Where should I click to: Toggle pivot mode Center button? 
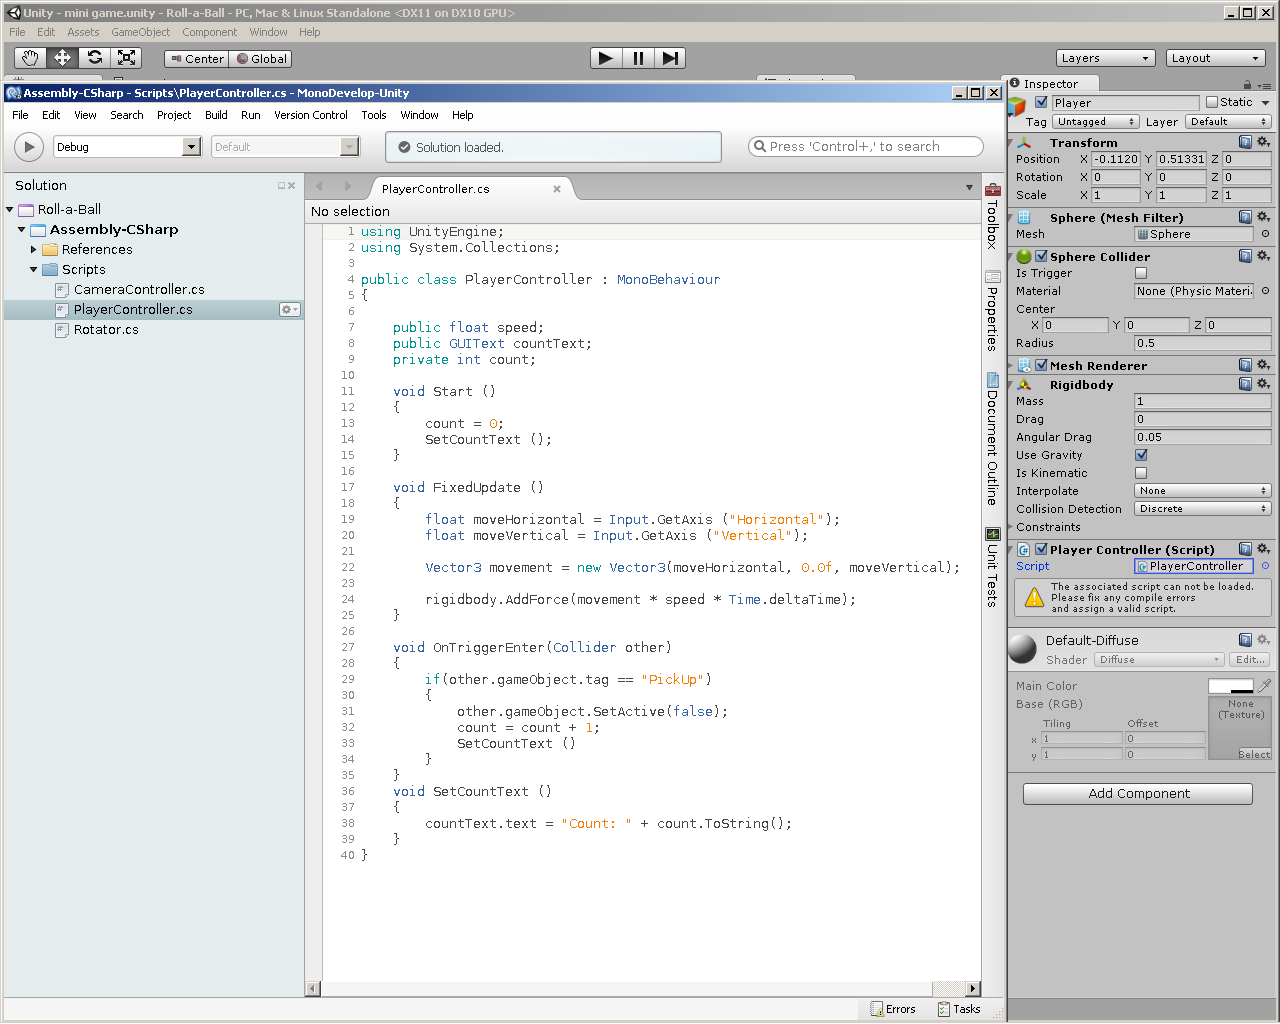[x=197, y=59]
